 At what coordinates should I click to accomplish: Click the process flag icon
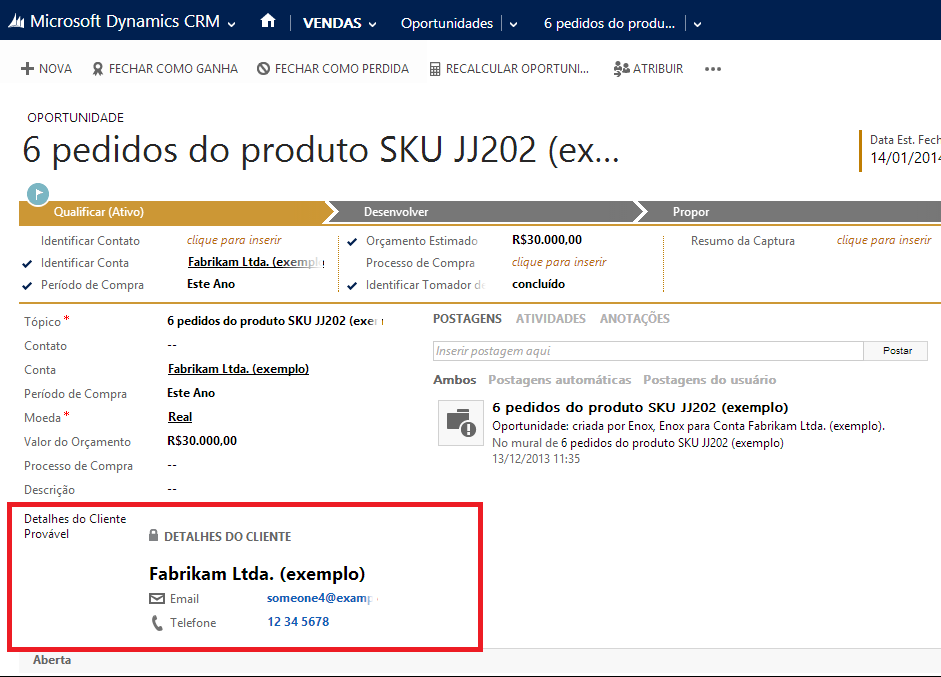pos(38,193)
